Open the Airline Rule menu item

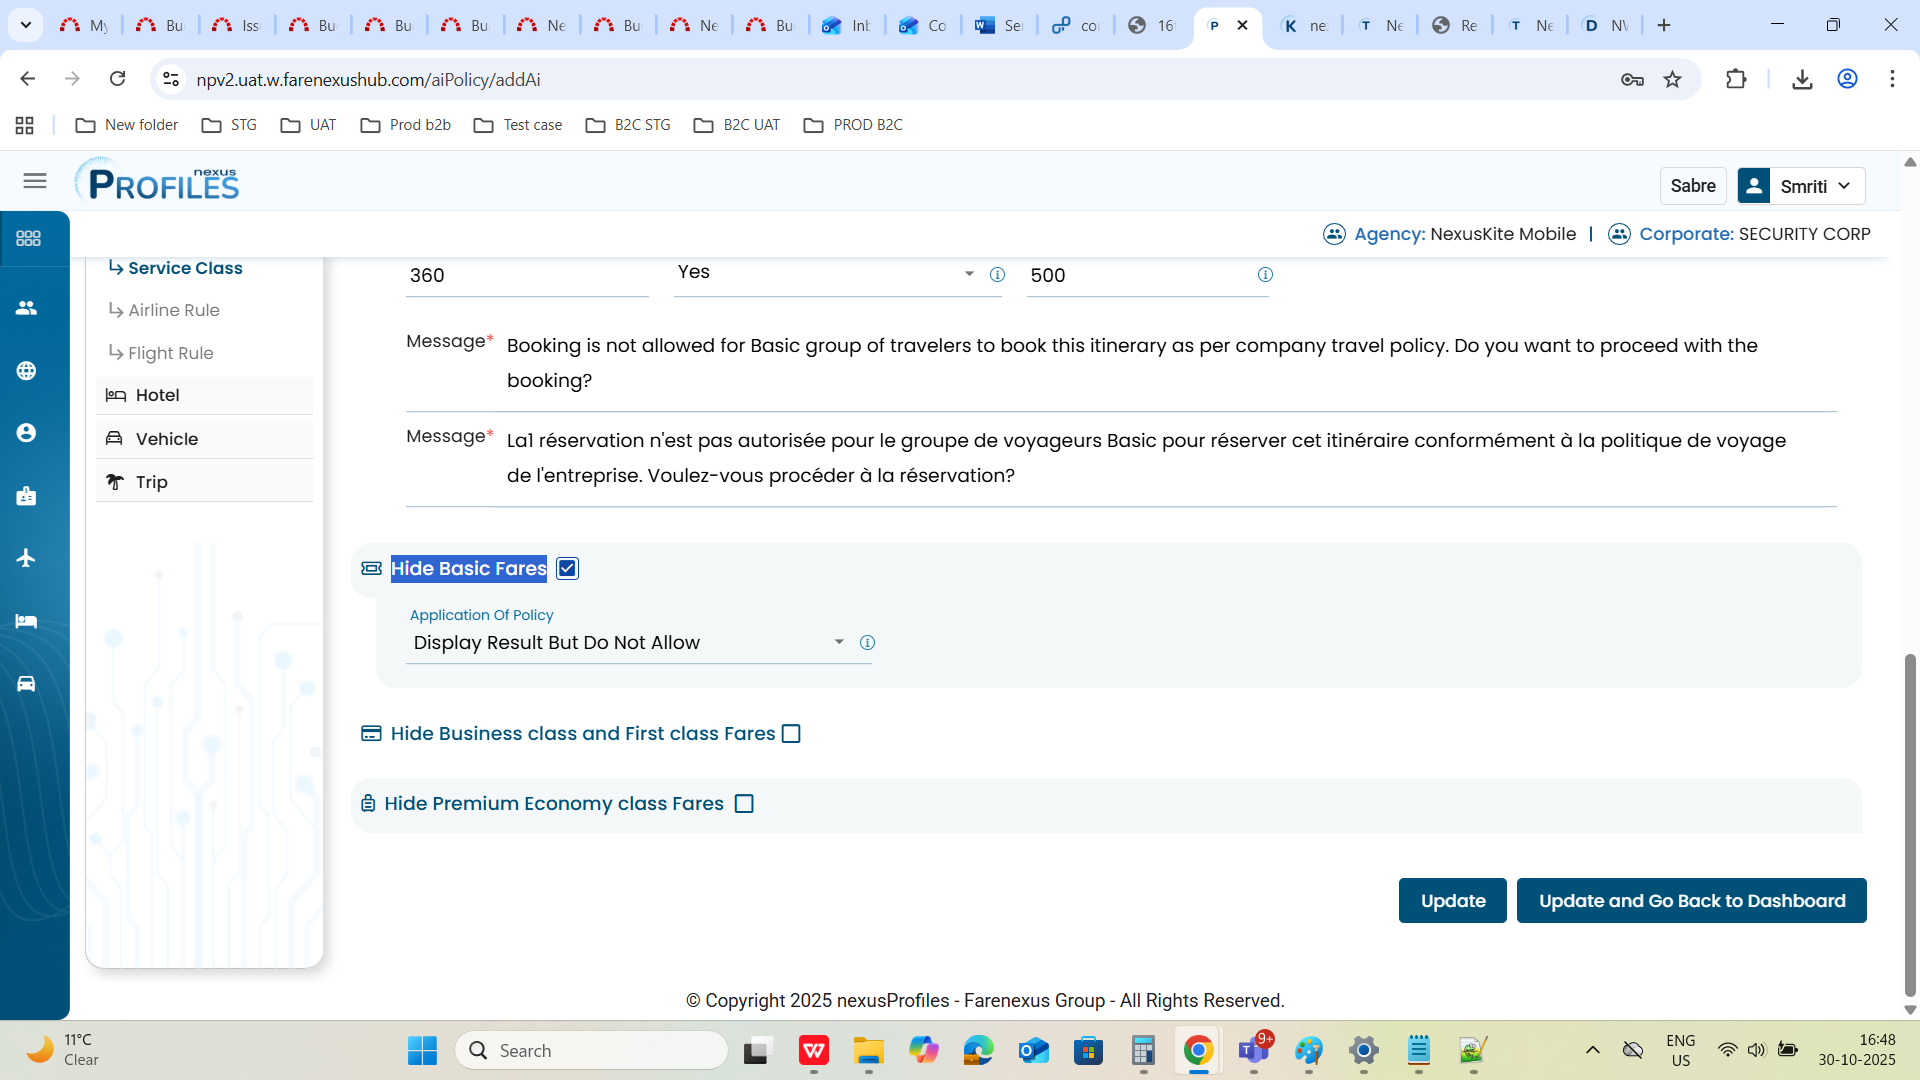click(174, 311)
